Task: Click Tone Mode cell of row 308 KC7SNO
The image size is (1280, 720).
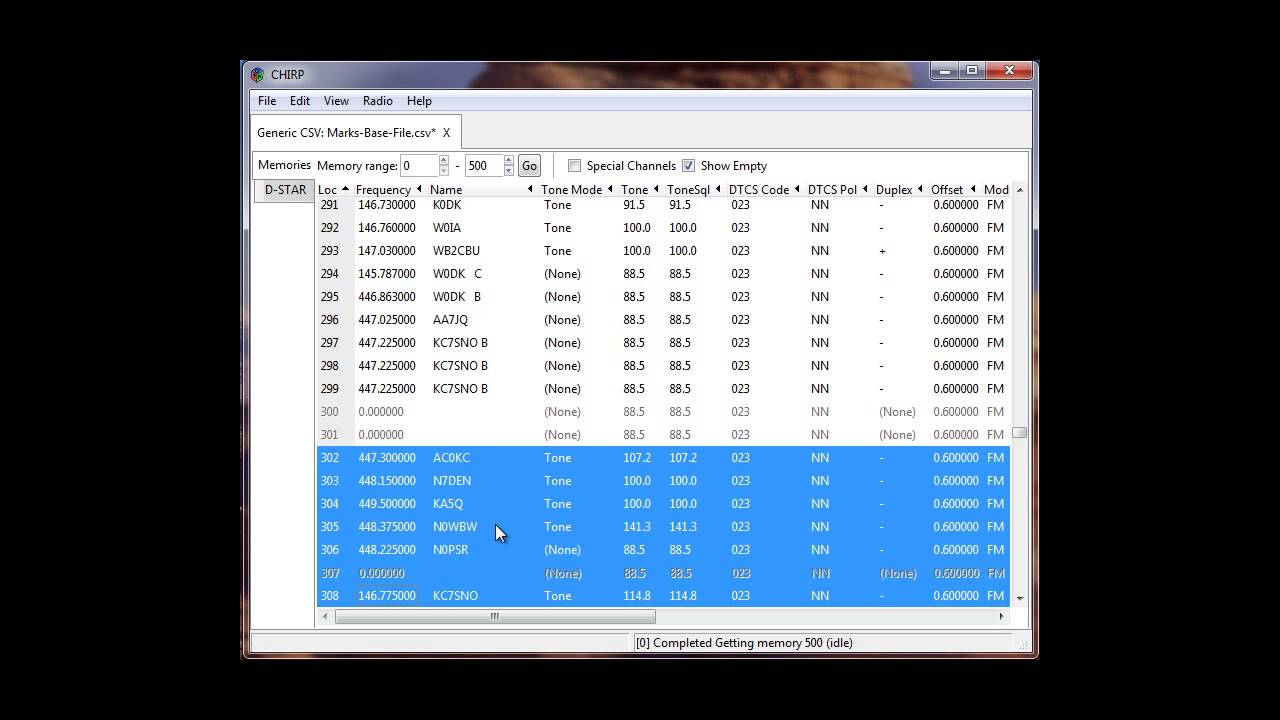Action: [558, 596]
